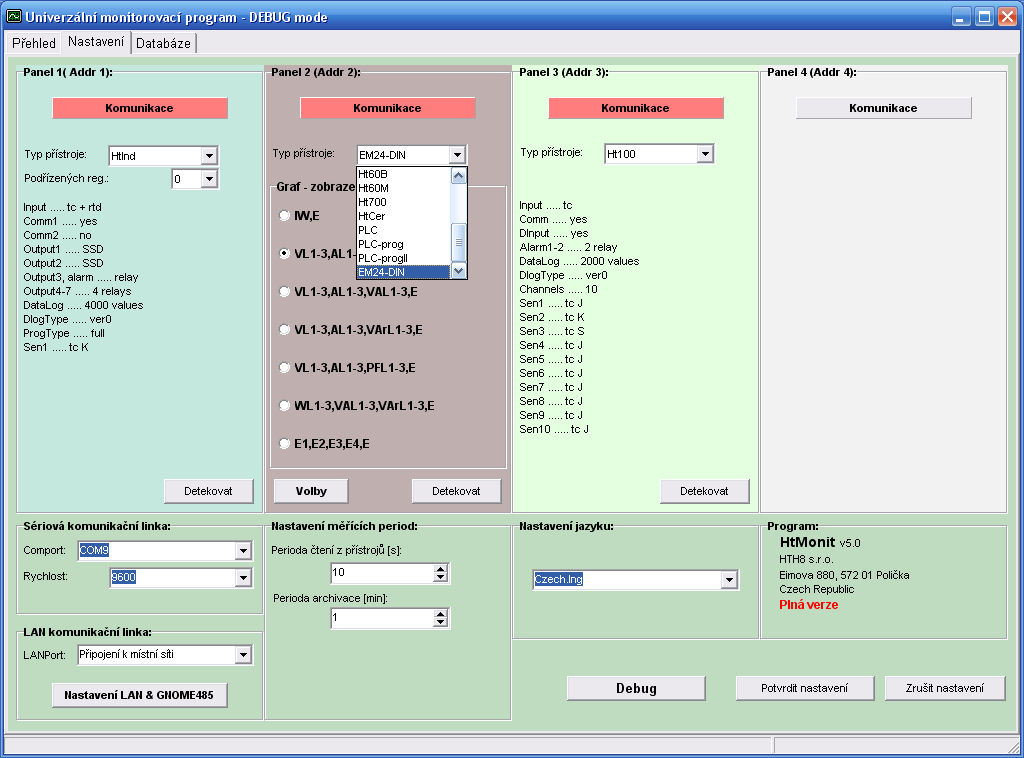Screen dimensions: 1024x758
Task: Click the device list scroll down arrow
Action: 459,271
